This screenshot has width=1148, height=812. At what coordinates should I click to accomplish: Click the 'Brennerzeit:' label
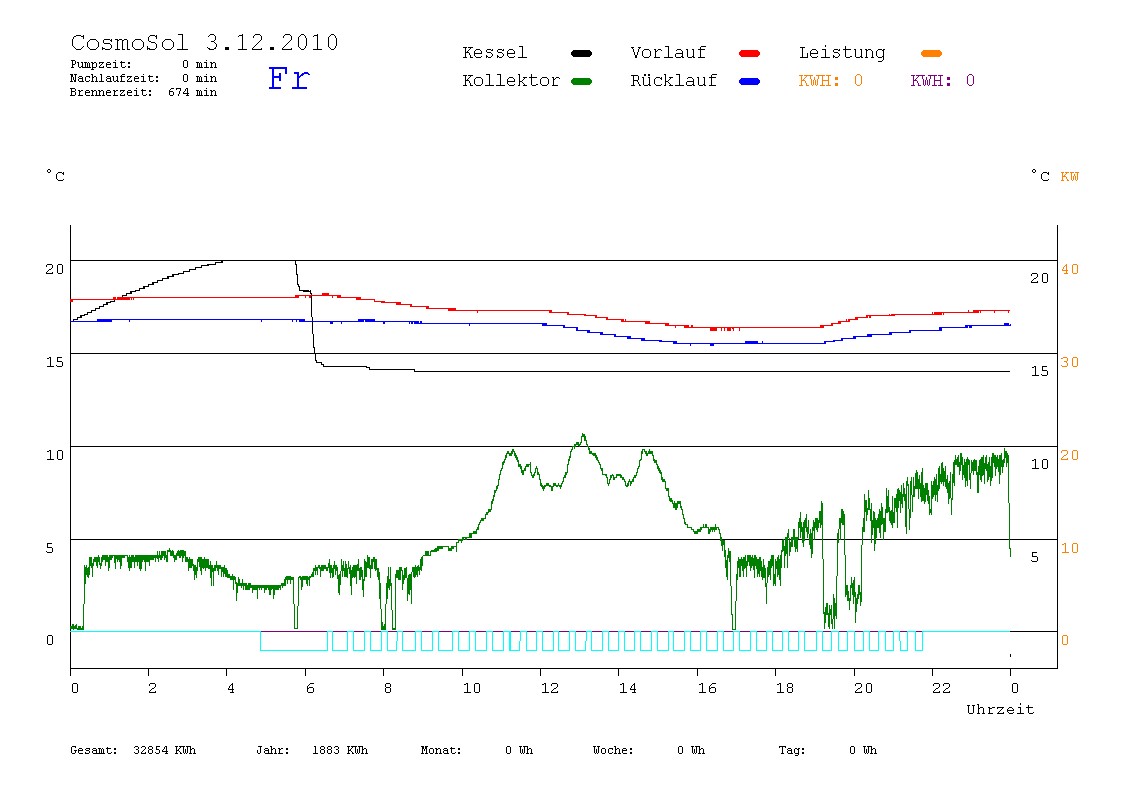pyautogui.click(x=111, y=92)
